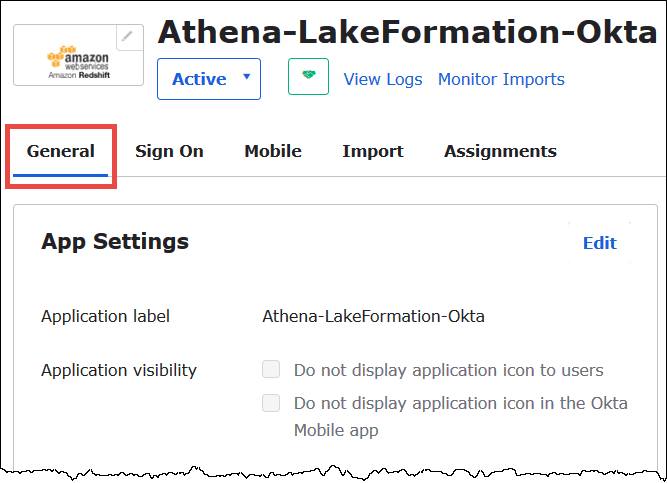The image size is (667, 483).
Task: Click the 'Application label' field name
Action: (105, 316)
